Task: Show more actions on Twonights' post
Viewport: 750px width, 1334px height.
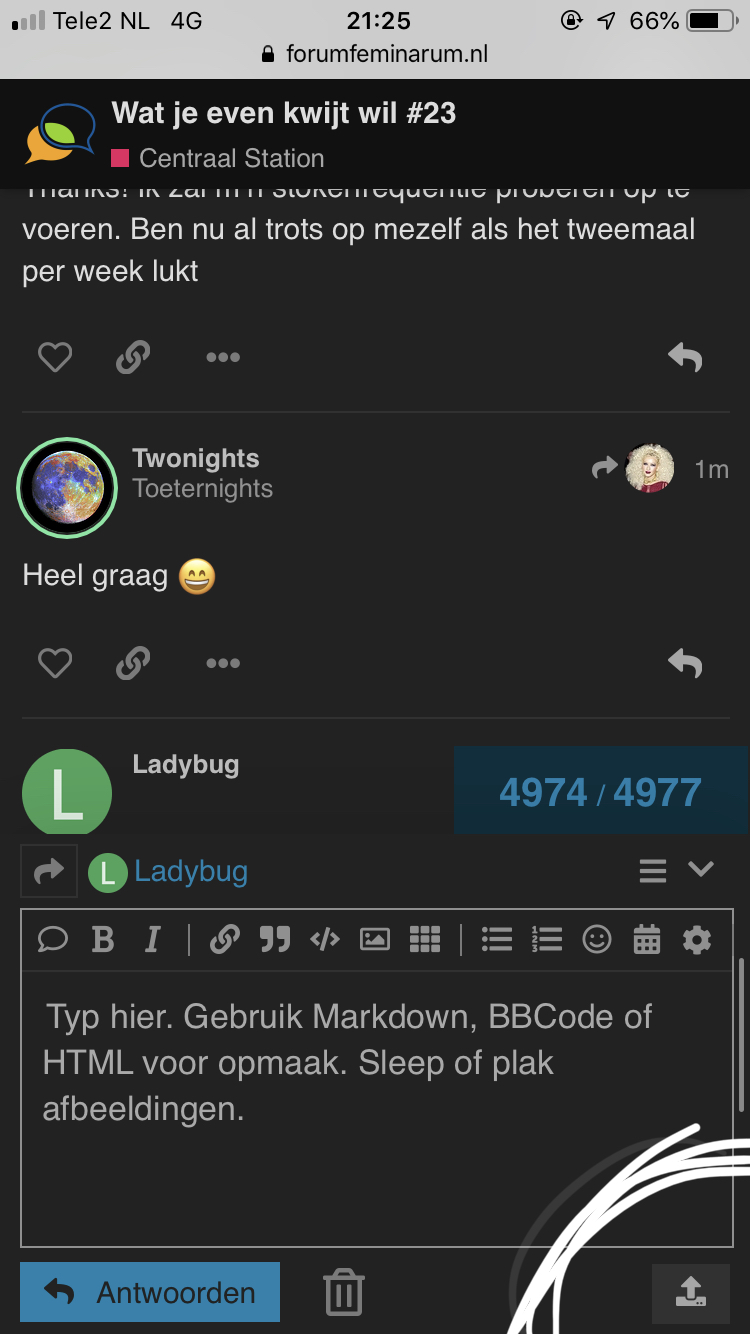Action: (x=222, y=663)
